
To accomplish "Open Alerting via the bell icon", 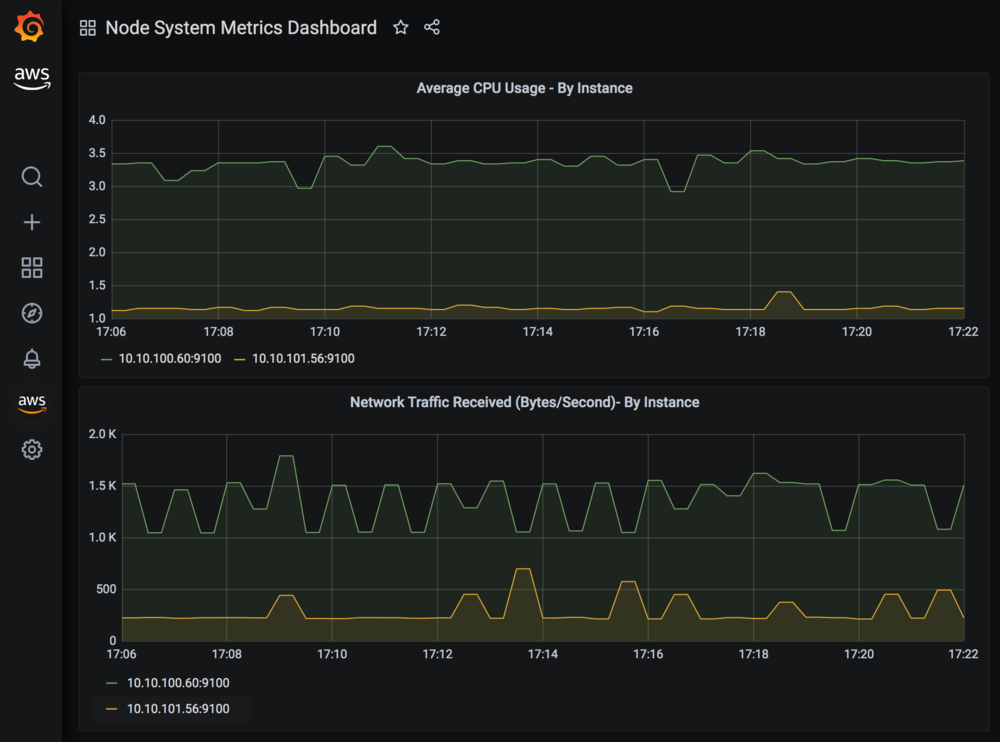I will (31, 358).
